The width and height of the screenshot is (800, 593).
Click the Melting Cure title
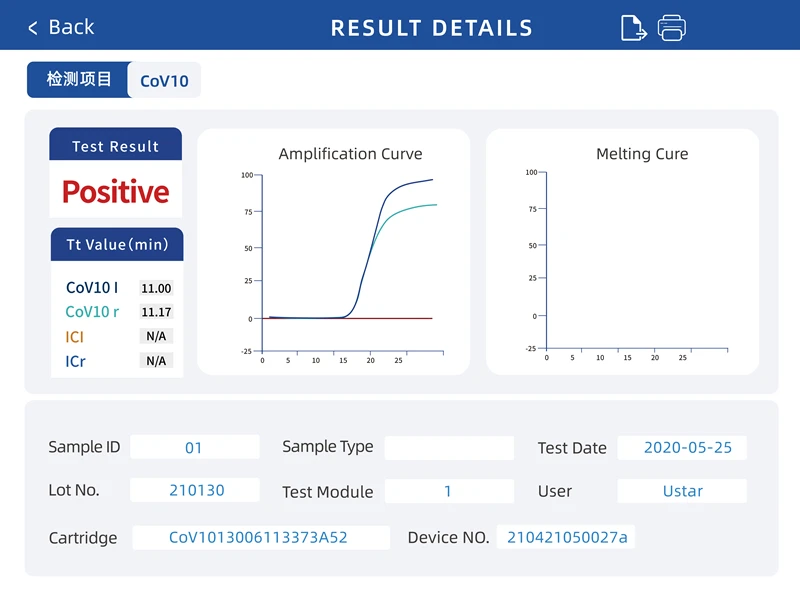(x=642, y=154)
